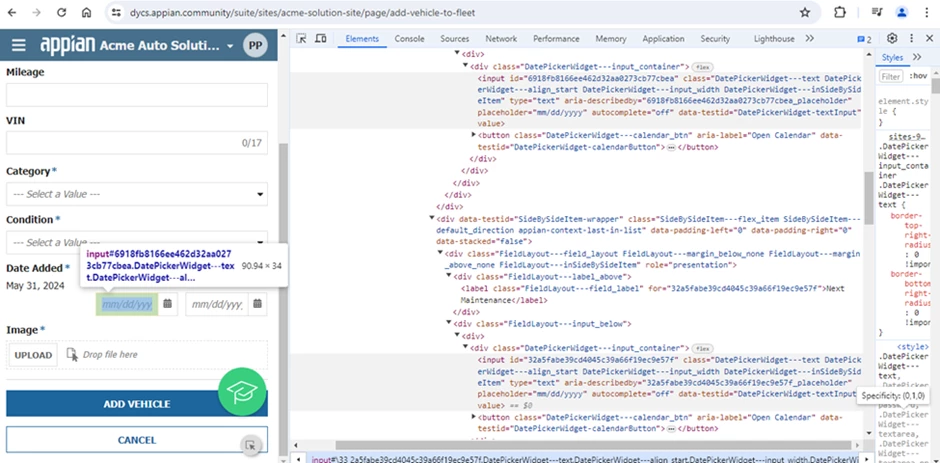The width and height of the screenshot is (940, 463).
Task: Click the Next Maintenance date input
Action: (217, 304)
